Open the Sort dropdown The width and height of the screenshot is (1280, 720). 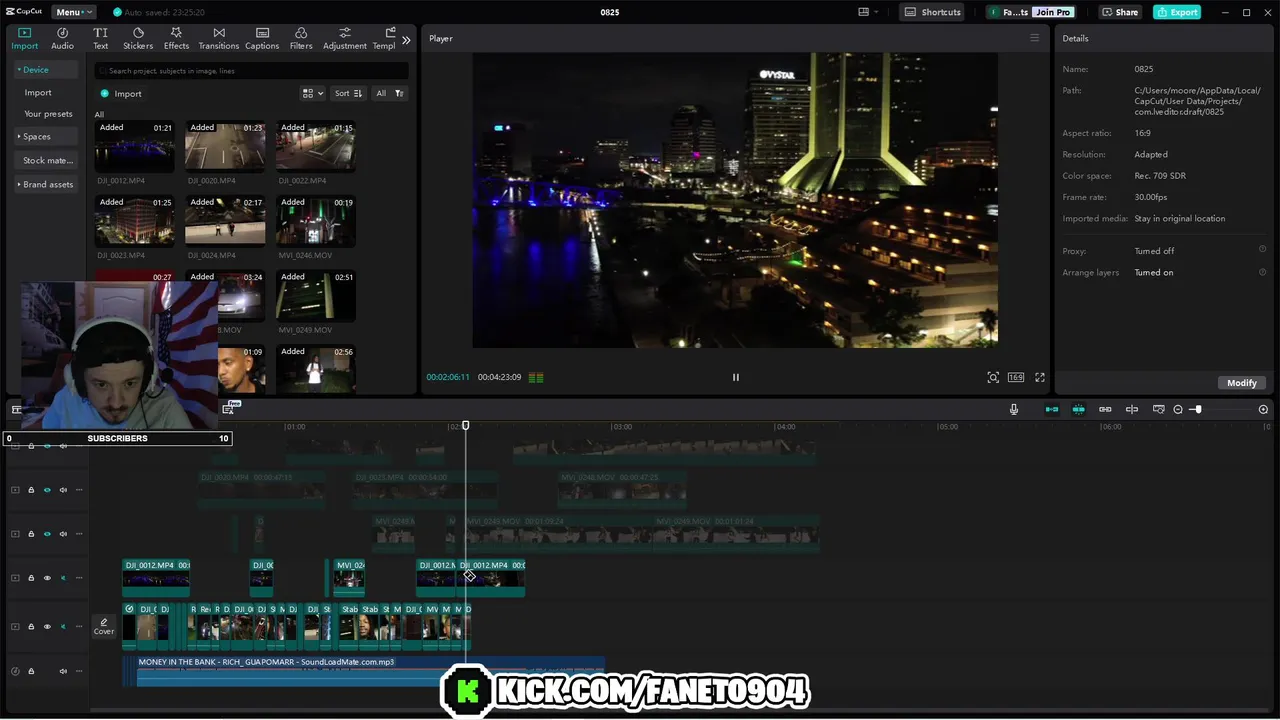click(x=348, y=93)
